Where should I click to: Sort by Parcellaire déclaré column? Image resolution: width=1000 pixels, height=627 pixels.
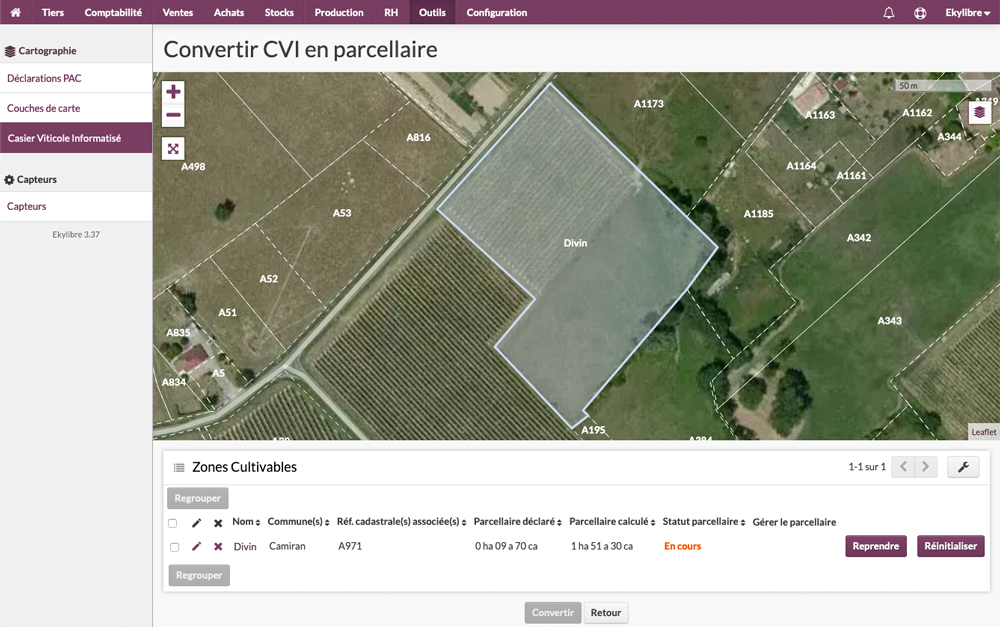[x=517, y=522]
